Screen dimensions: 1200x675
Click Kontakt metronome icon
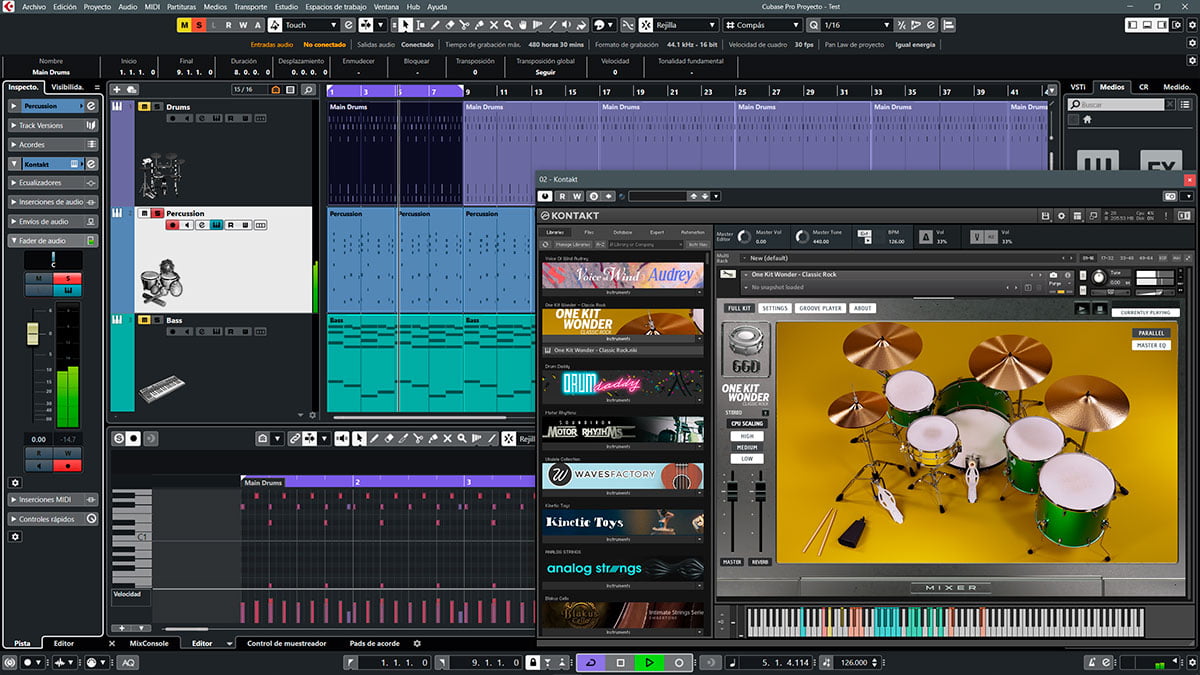click(926, 237)
